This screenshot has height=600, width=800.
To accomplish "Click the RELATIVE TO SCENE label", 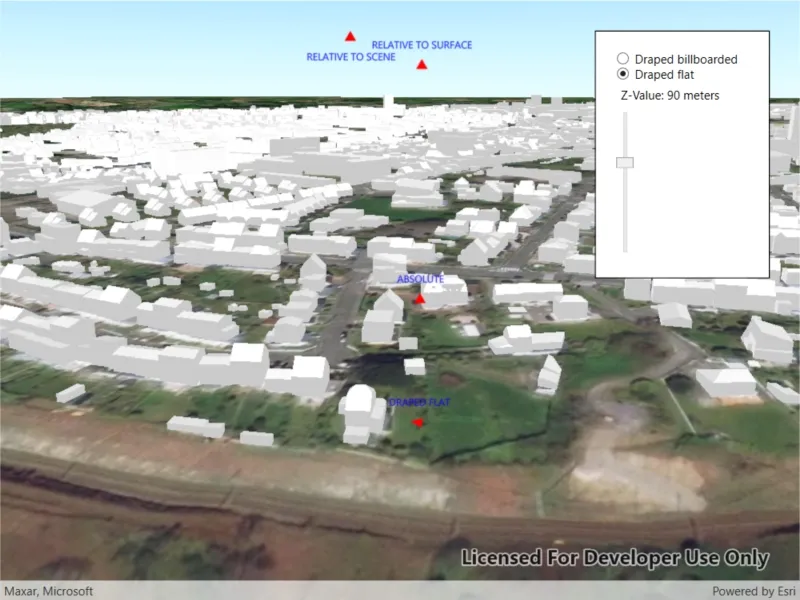I will click(351, 57).
